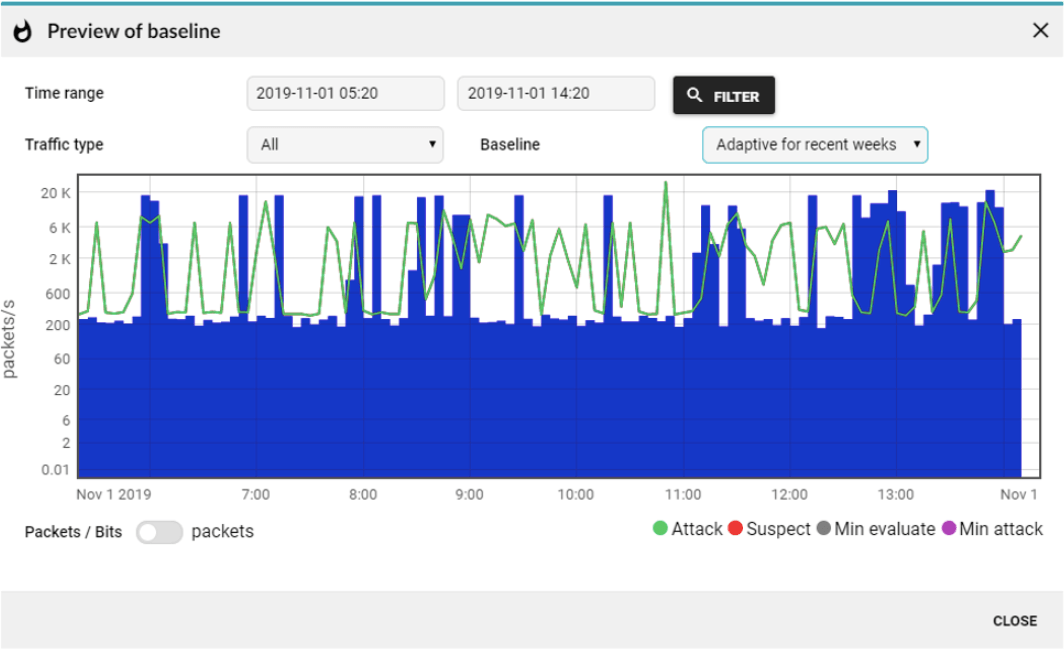Image resolution: width=1064 pixels, height=651 pixels.
Task: Open the Traffic type dropdown
Action: [x=344, y=145]
